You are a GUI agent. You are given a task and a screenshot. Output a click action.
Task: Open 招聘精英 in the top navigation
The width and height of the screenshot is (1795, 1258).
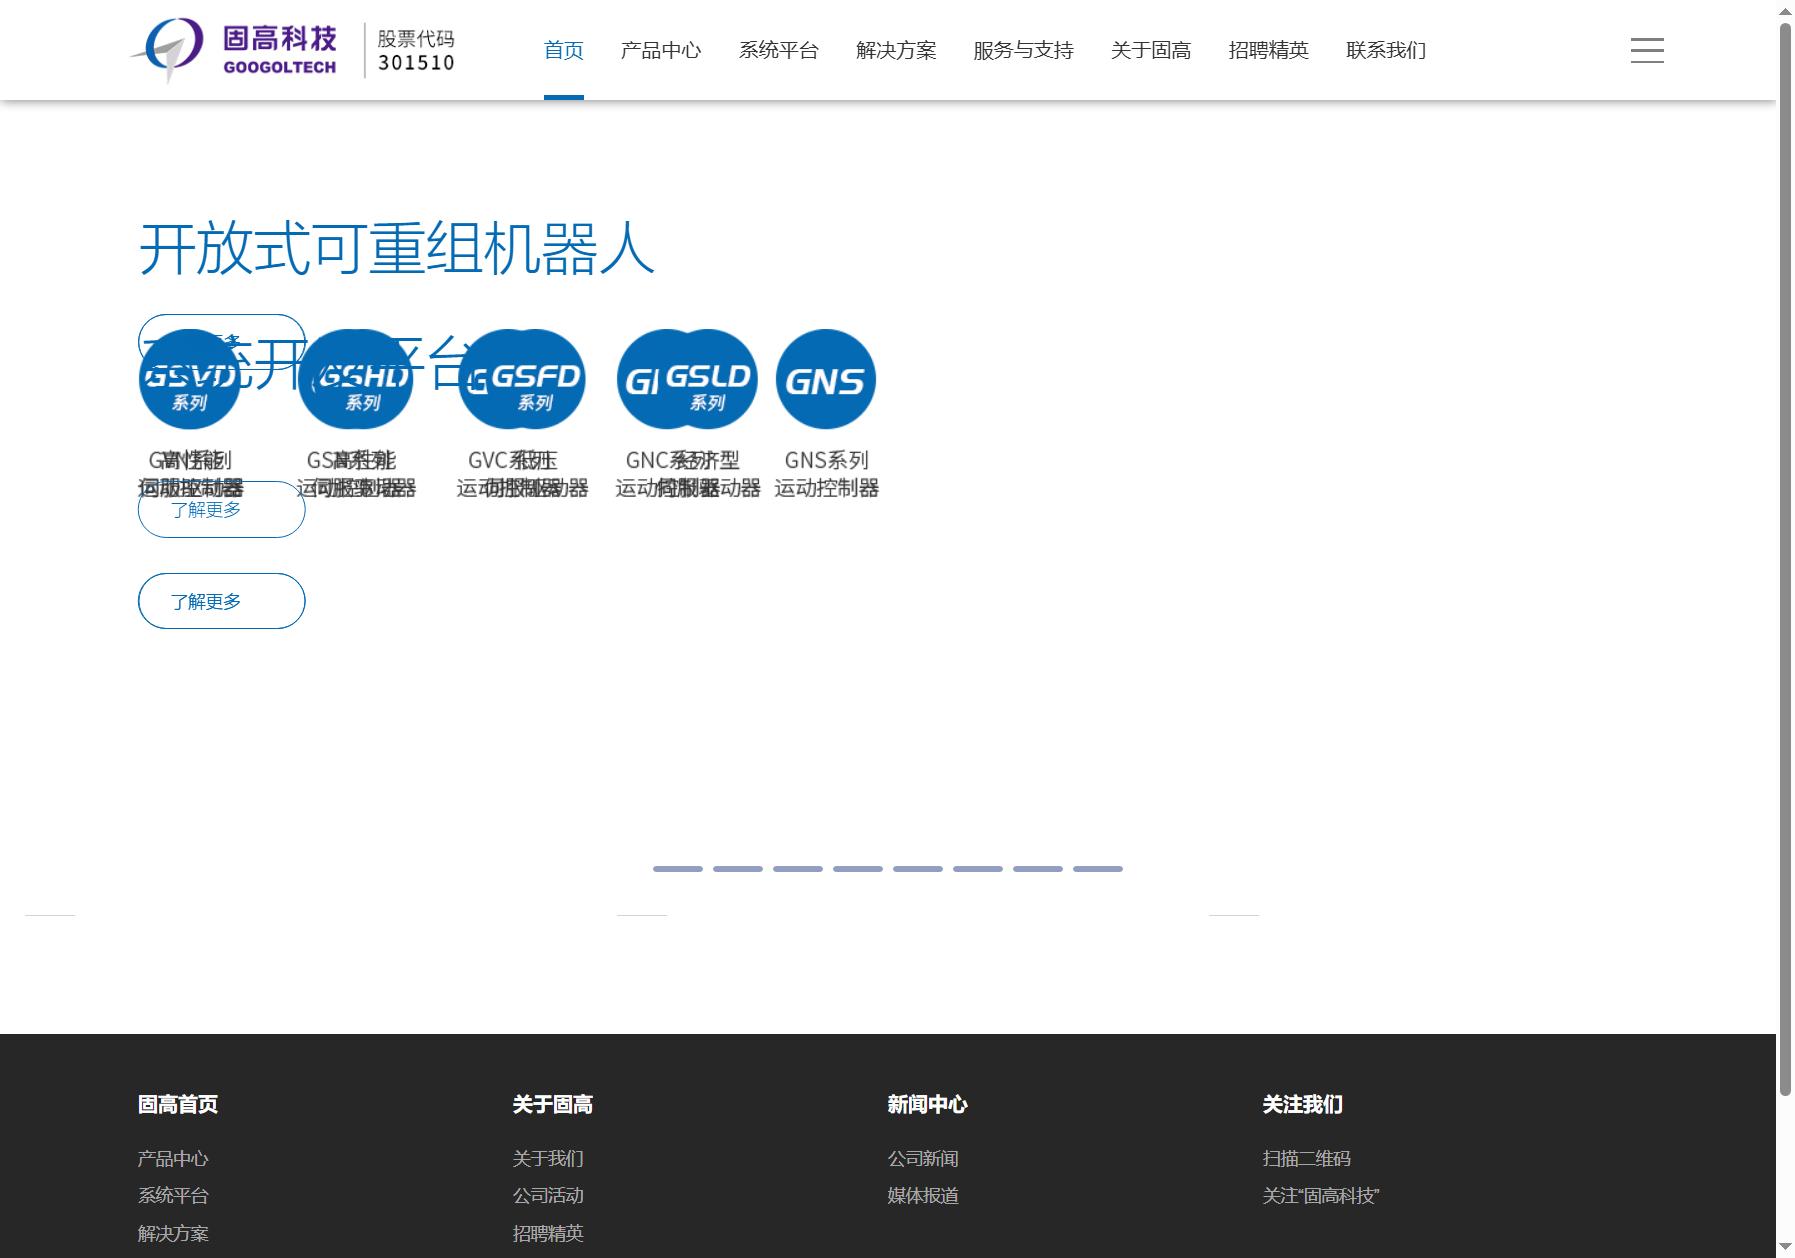point(1269,50)
